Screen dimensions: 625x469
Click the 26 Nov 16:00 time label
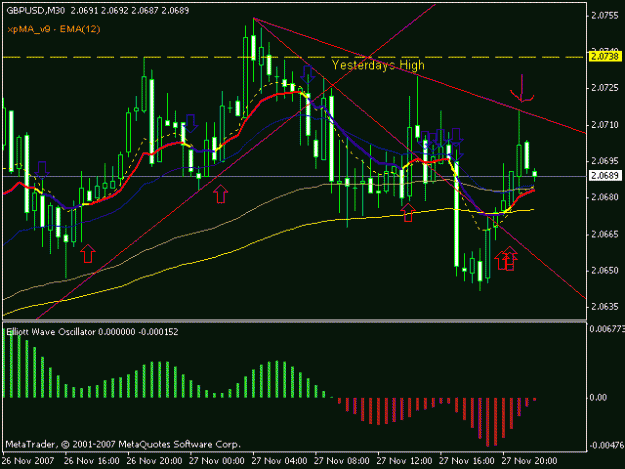click(x=92, y=461)
